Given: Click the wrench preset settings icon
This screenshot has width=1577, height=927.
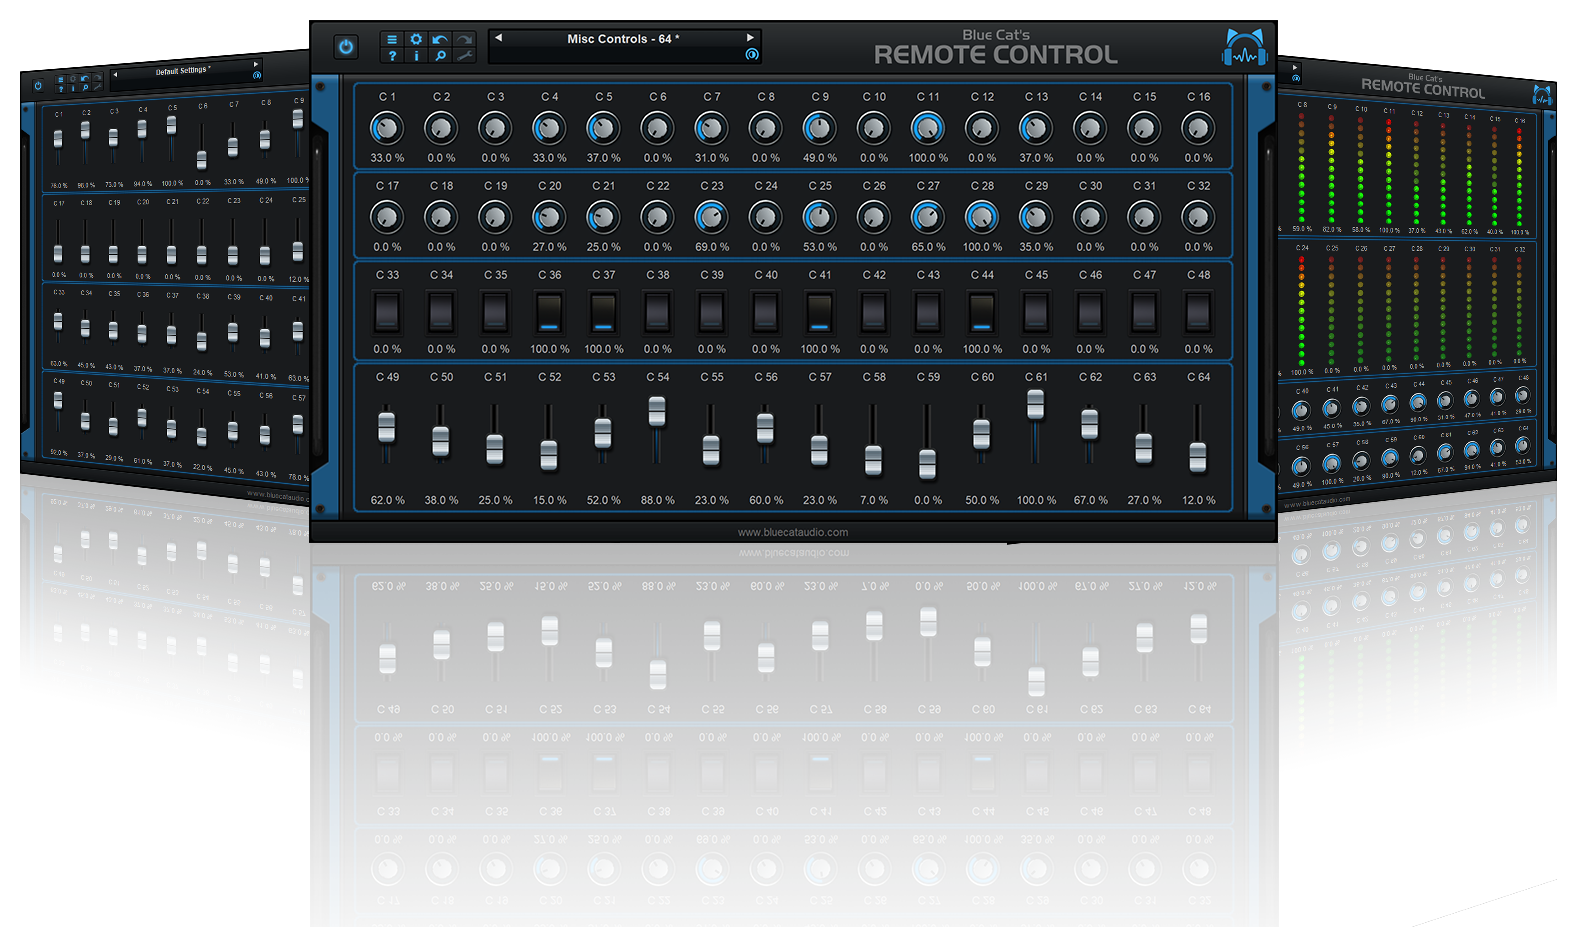Looking at the screenshot, I should click(x=464, y=56).
